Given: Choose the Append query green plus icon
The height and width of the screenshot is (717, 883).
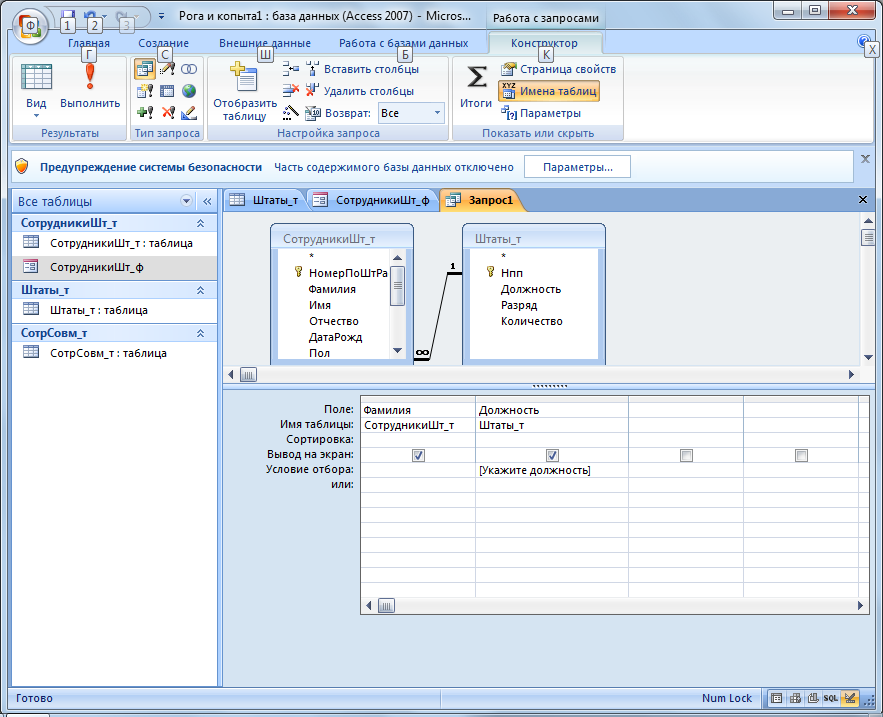Looking at the screenshot, I should point(145,113).
